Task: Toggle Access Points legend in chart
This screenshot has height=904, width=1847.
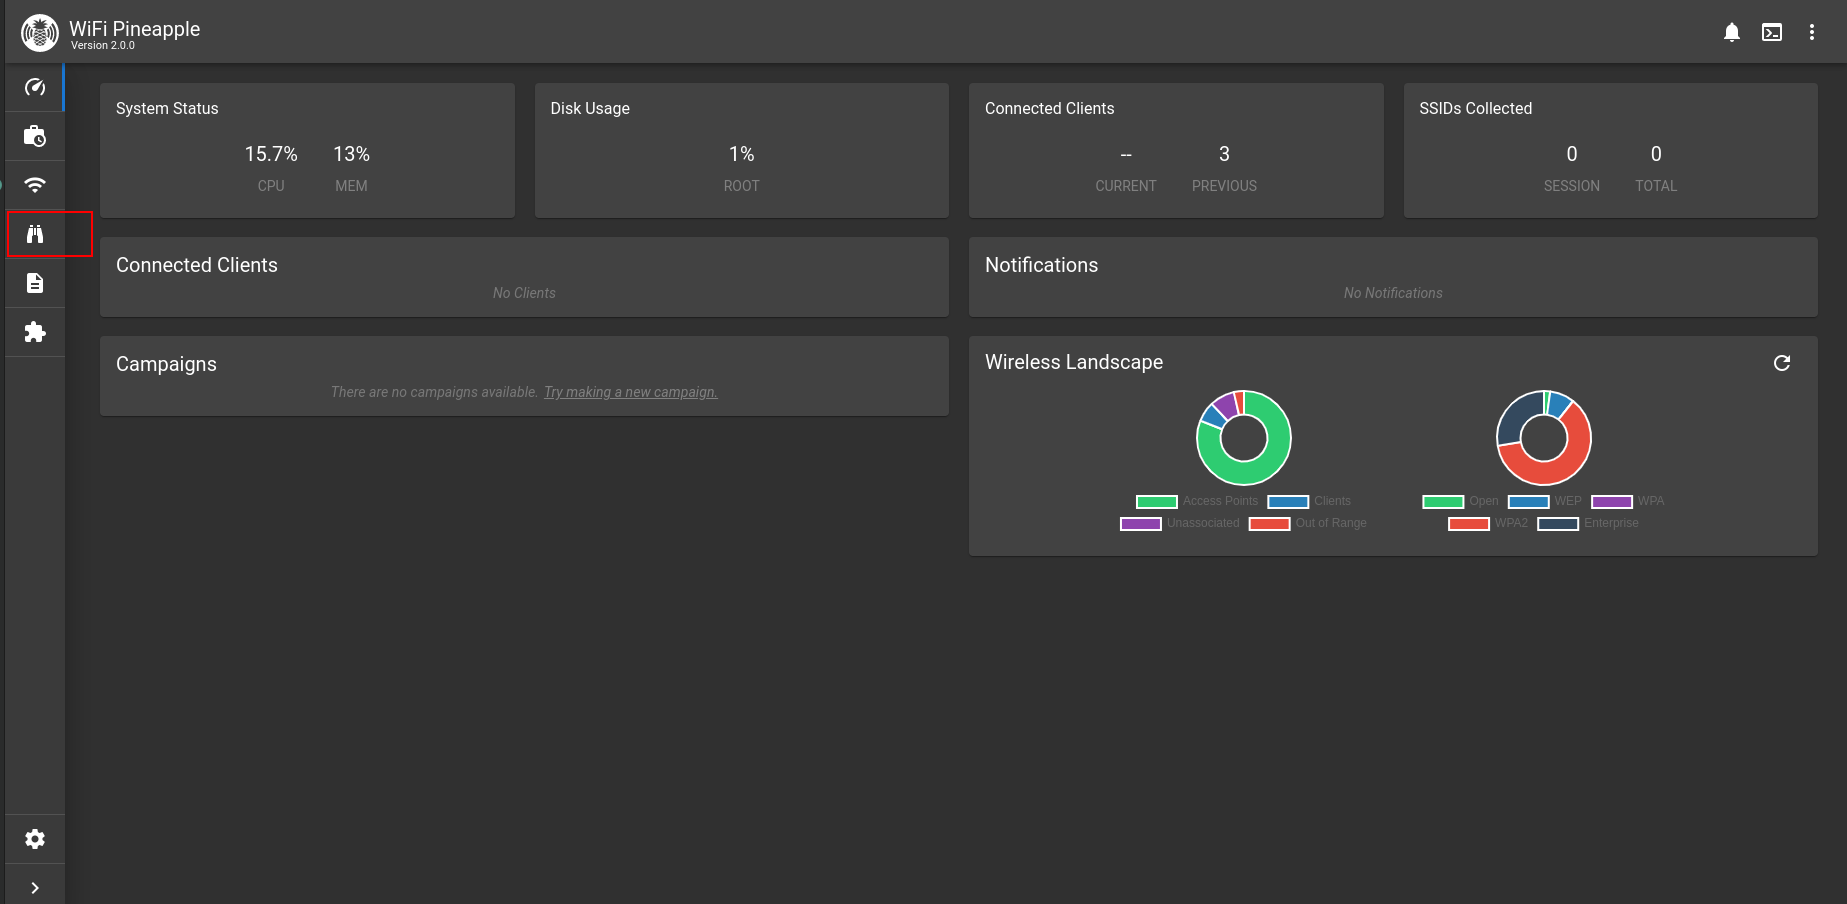Action: pos(1198,501)
